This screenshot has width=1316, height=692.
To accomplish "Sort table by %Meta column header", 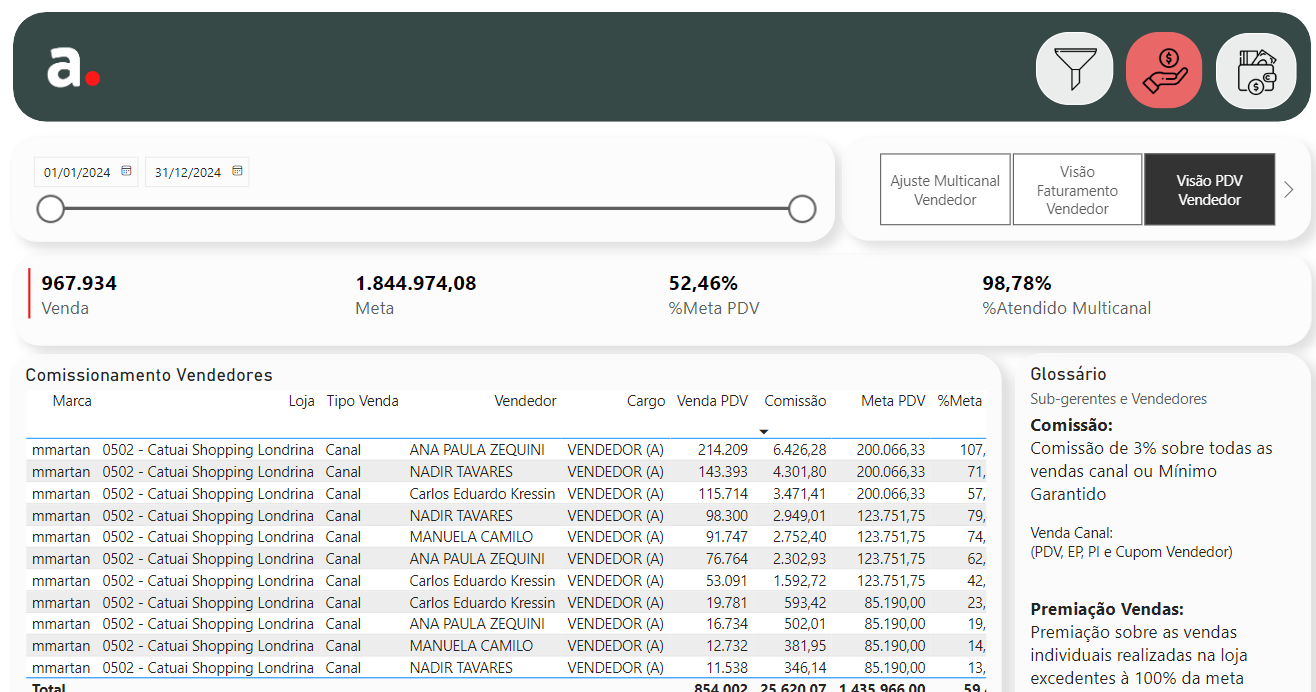I will [960, 401].
